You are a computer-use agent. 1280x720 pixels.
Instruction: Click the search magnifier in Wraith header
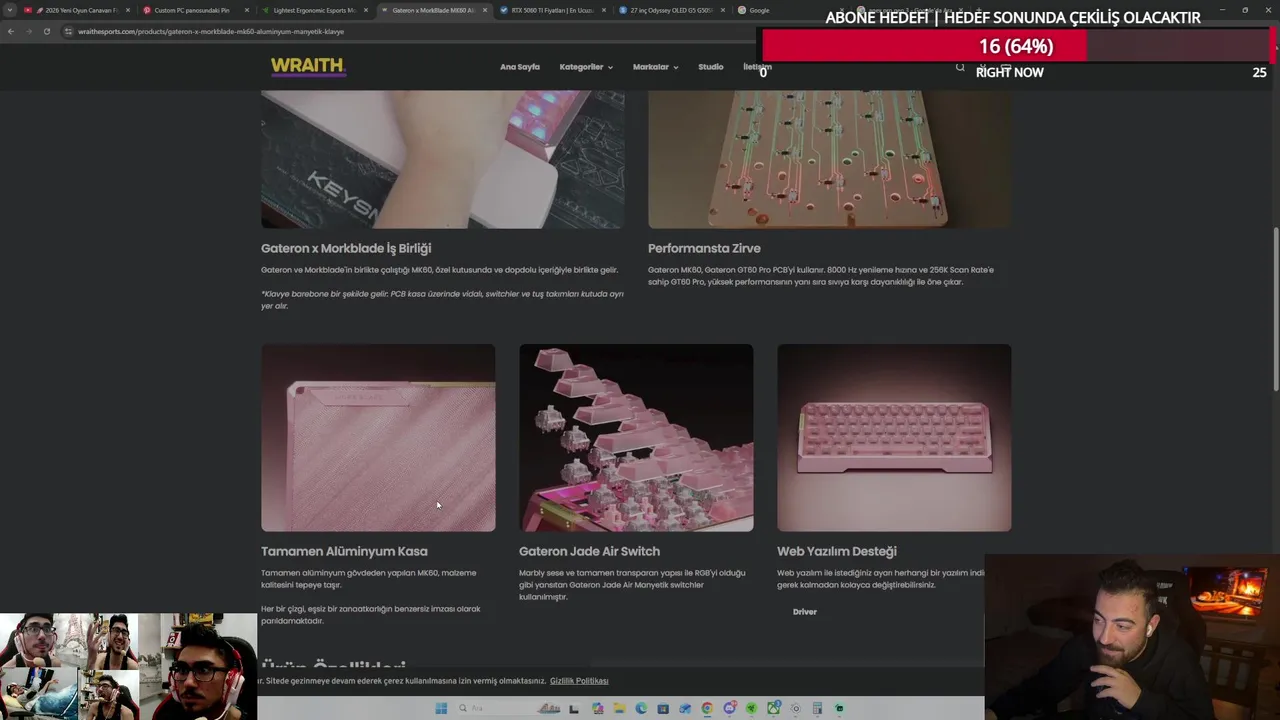point(960,67)
